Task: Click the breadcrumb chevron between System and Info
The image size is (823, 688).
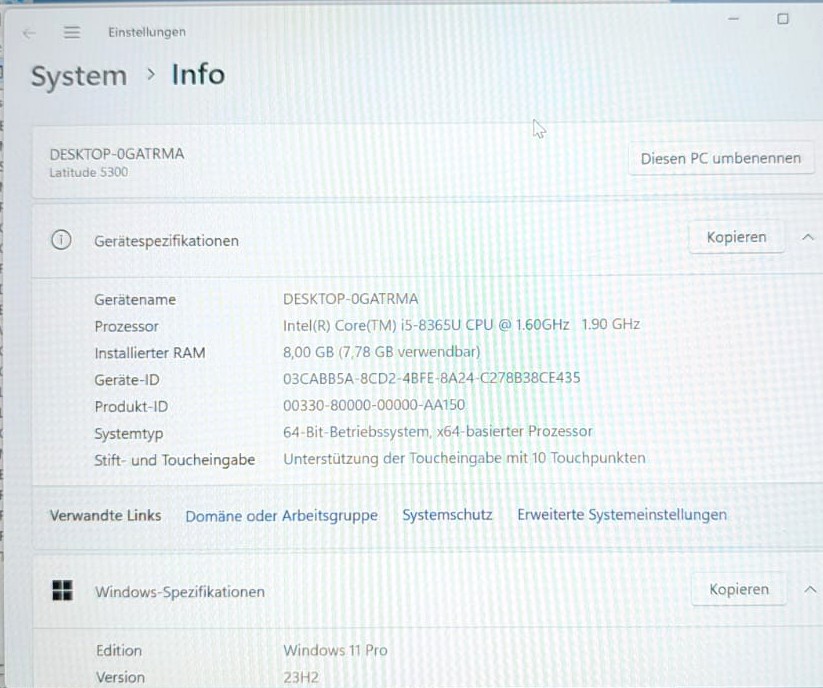Action: pos(151,75)
